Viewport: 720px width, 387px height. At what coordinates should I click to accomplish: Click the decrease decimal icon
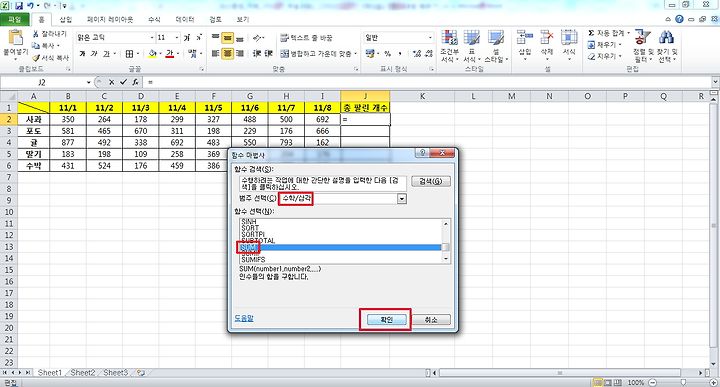pyautogui.click(x=429, y=54)
